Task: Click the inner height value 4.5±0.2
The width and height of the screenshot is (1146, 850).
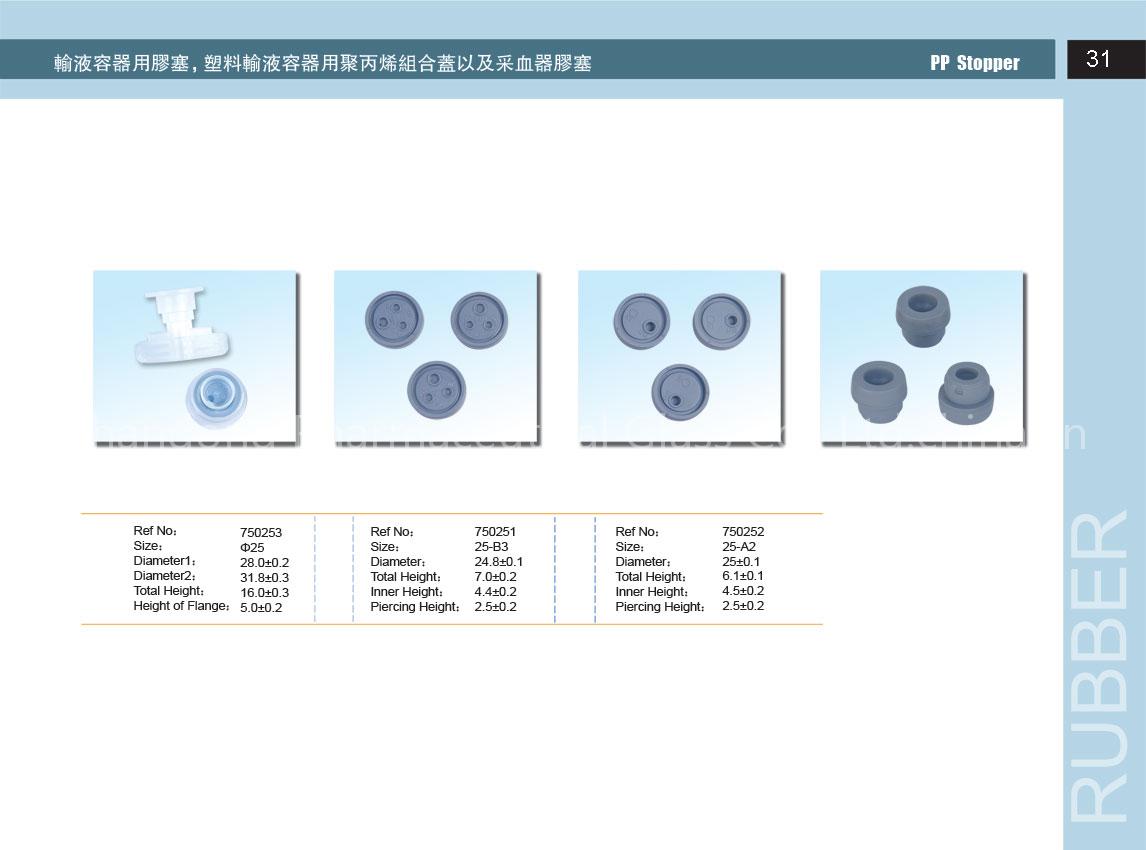Action: point(743,591)
